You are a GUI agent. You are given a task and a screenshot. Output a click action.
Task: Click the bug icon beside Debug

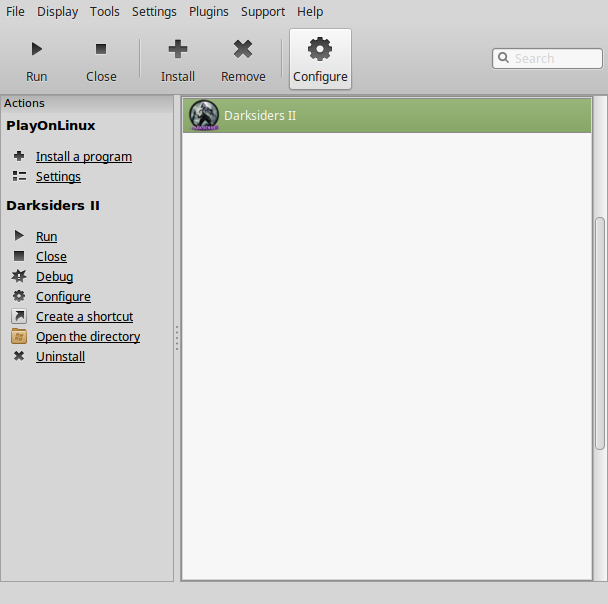click(19, 276)
